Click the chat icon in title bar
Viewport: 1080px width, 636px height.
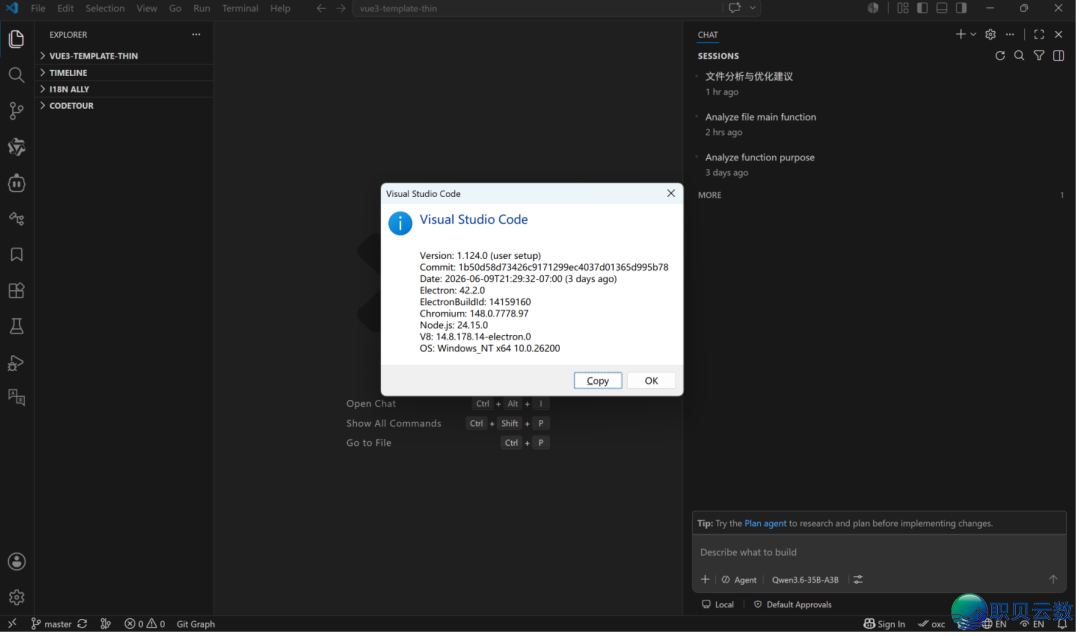(x=736, y=8)
